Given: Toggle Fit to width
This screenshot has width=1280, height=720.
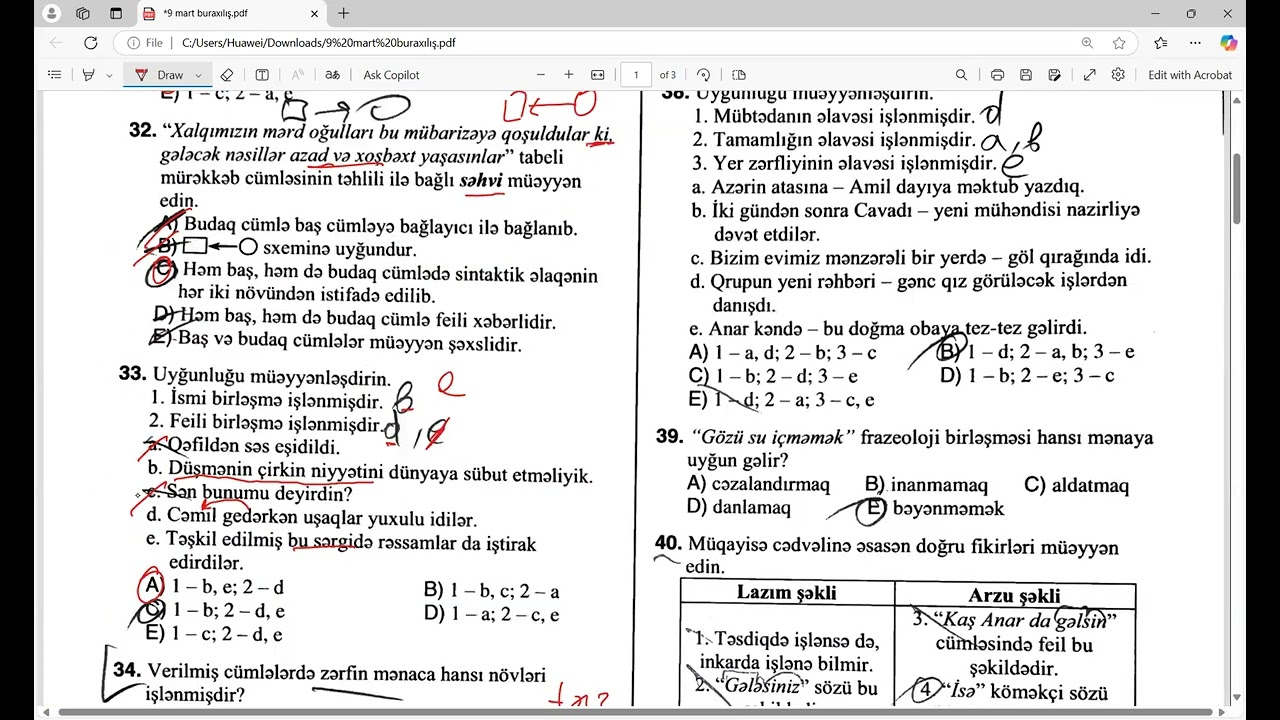Looking at the screenshot, I should (x=598, y=75).
